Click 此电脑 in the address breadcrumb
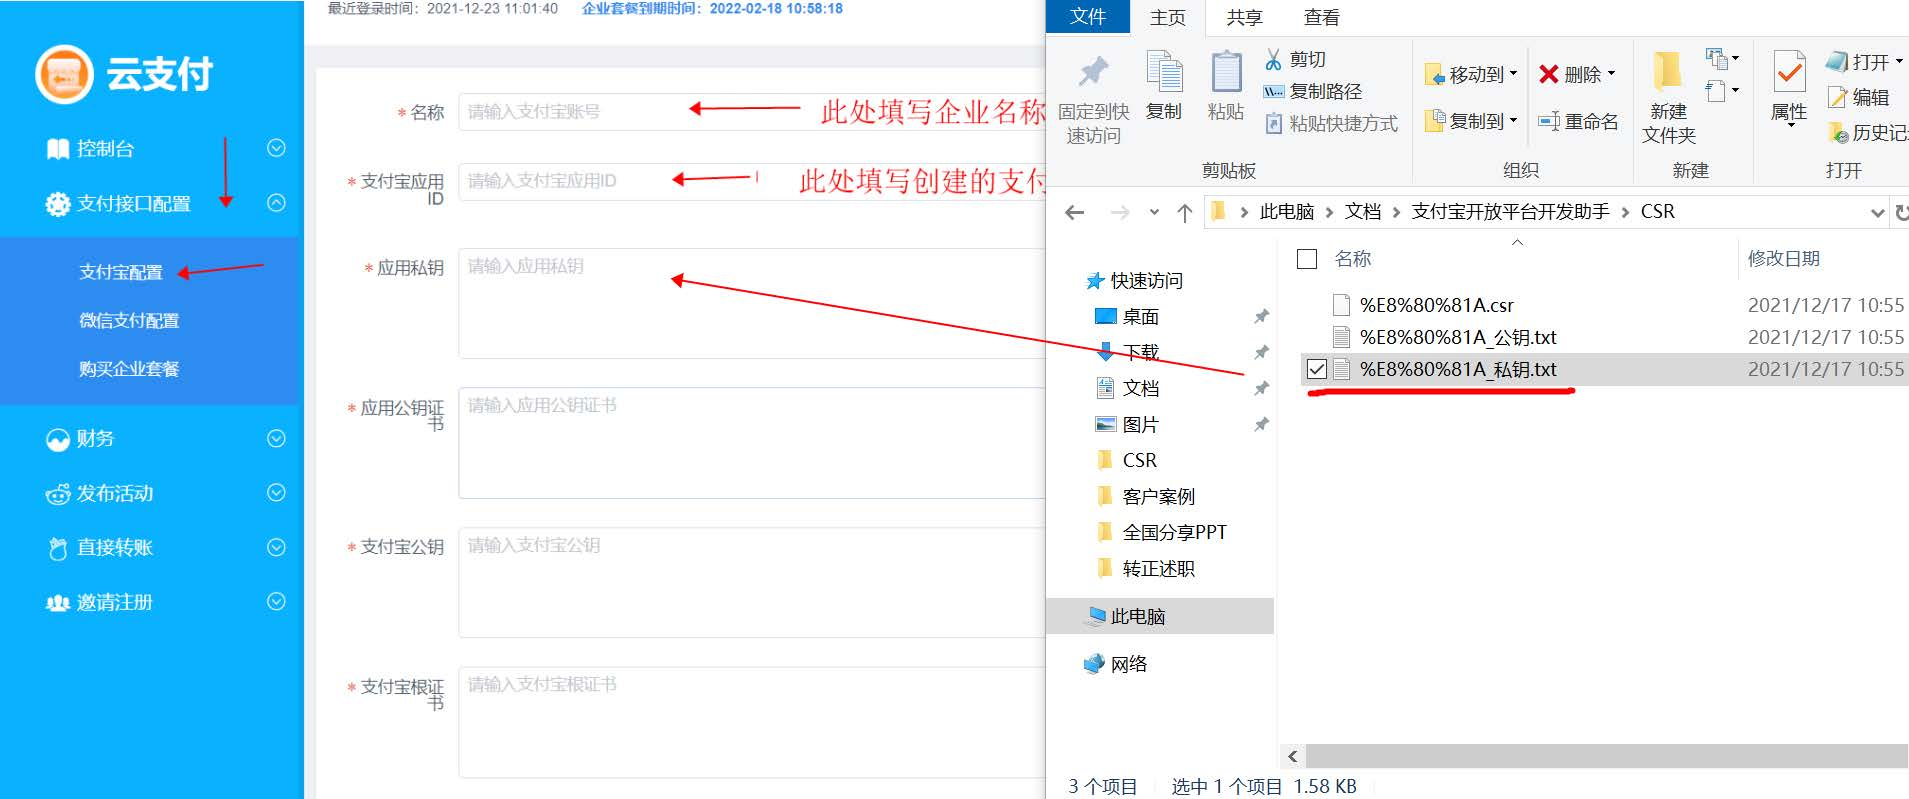This screenshot has width=1909, height=799. 1286,212
